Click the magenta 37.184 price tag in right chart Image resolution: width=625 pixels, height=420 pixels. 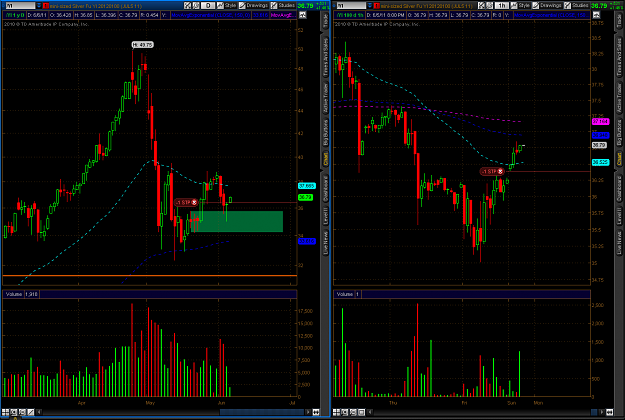click(600, 122)
